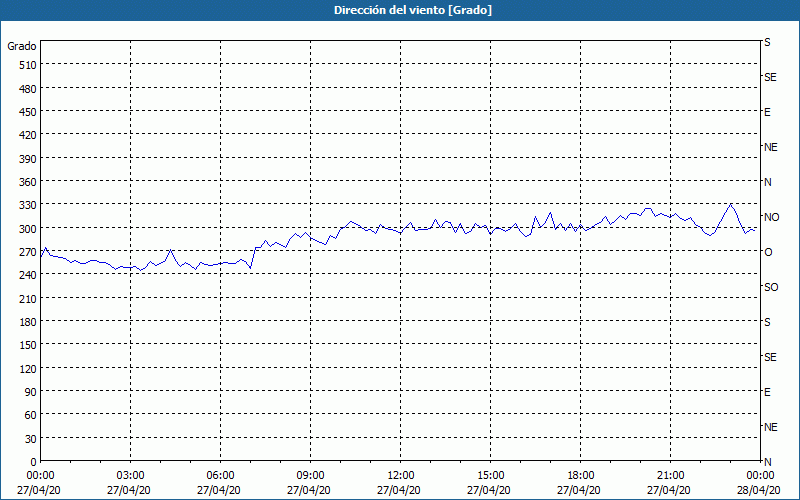Click the 'SO' compass direction label
Screen dimensions: 800x500
tap(771, 287)
